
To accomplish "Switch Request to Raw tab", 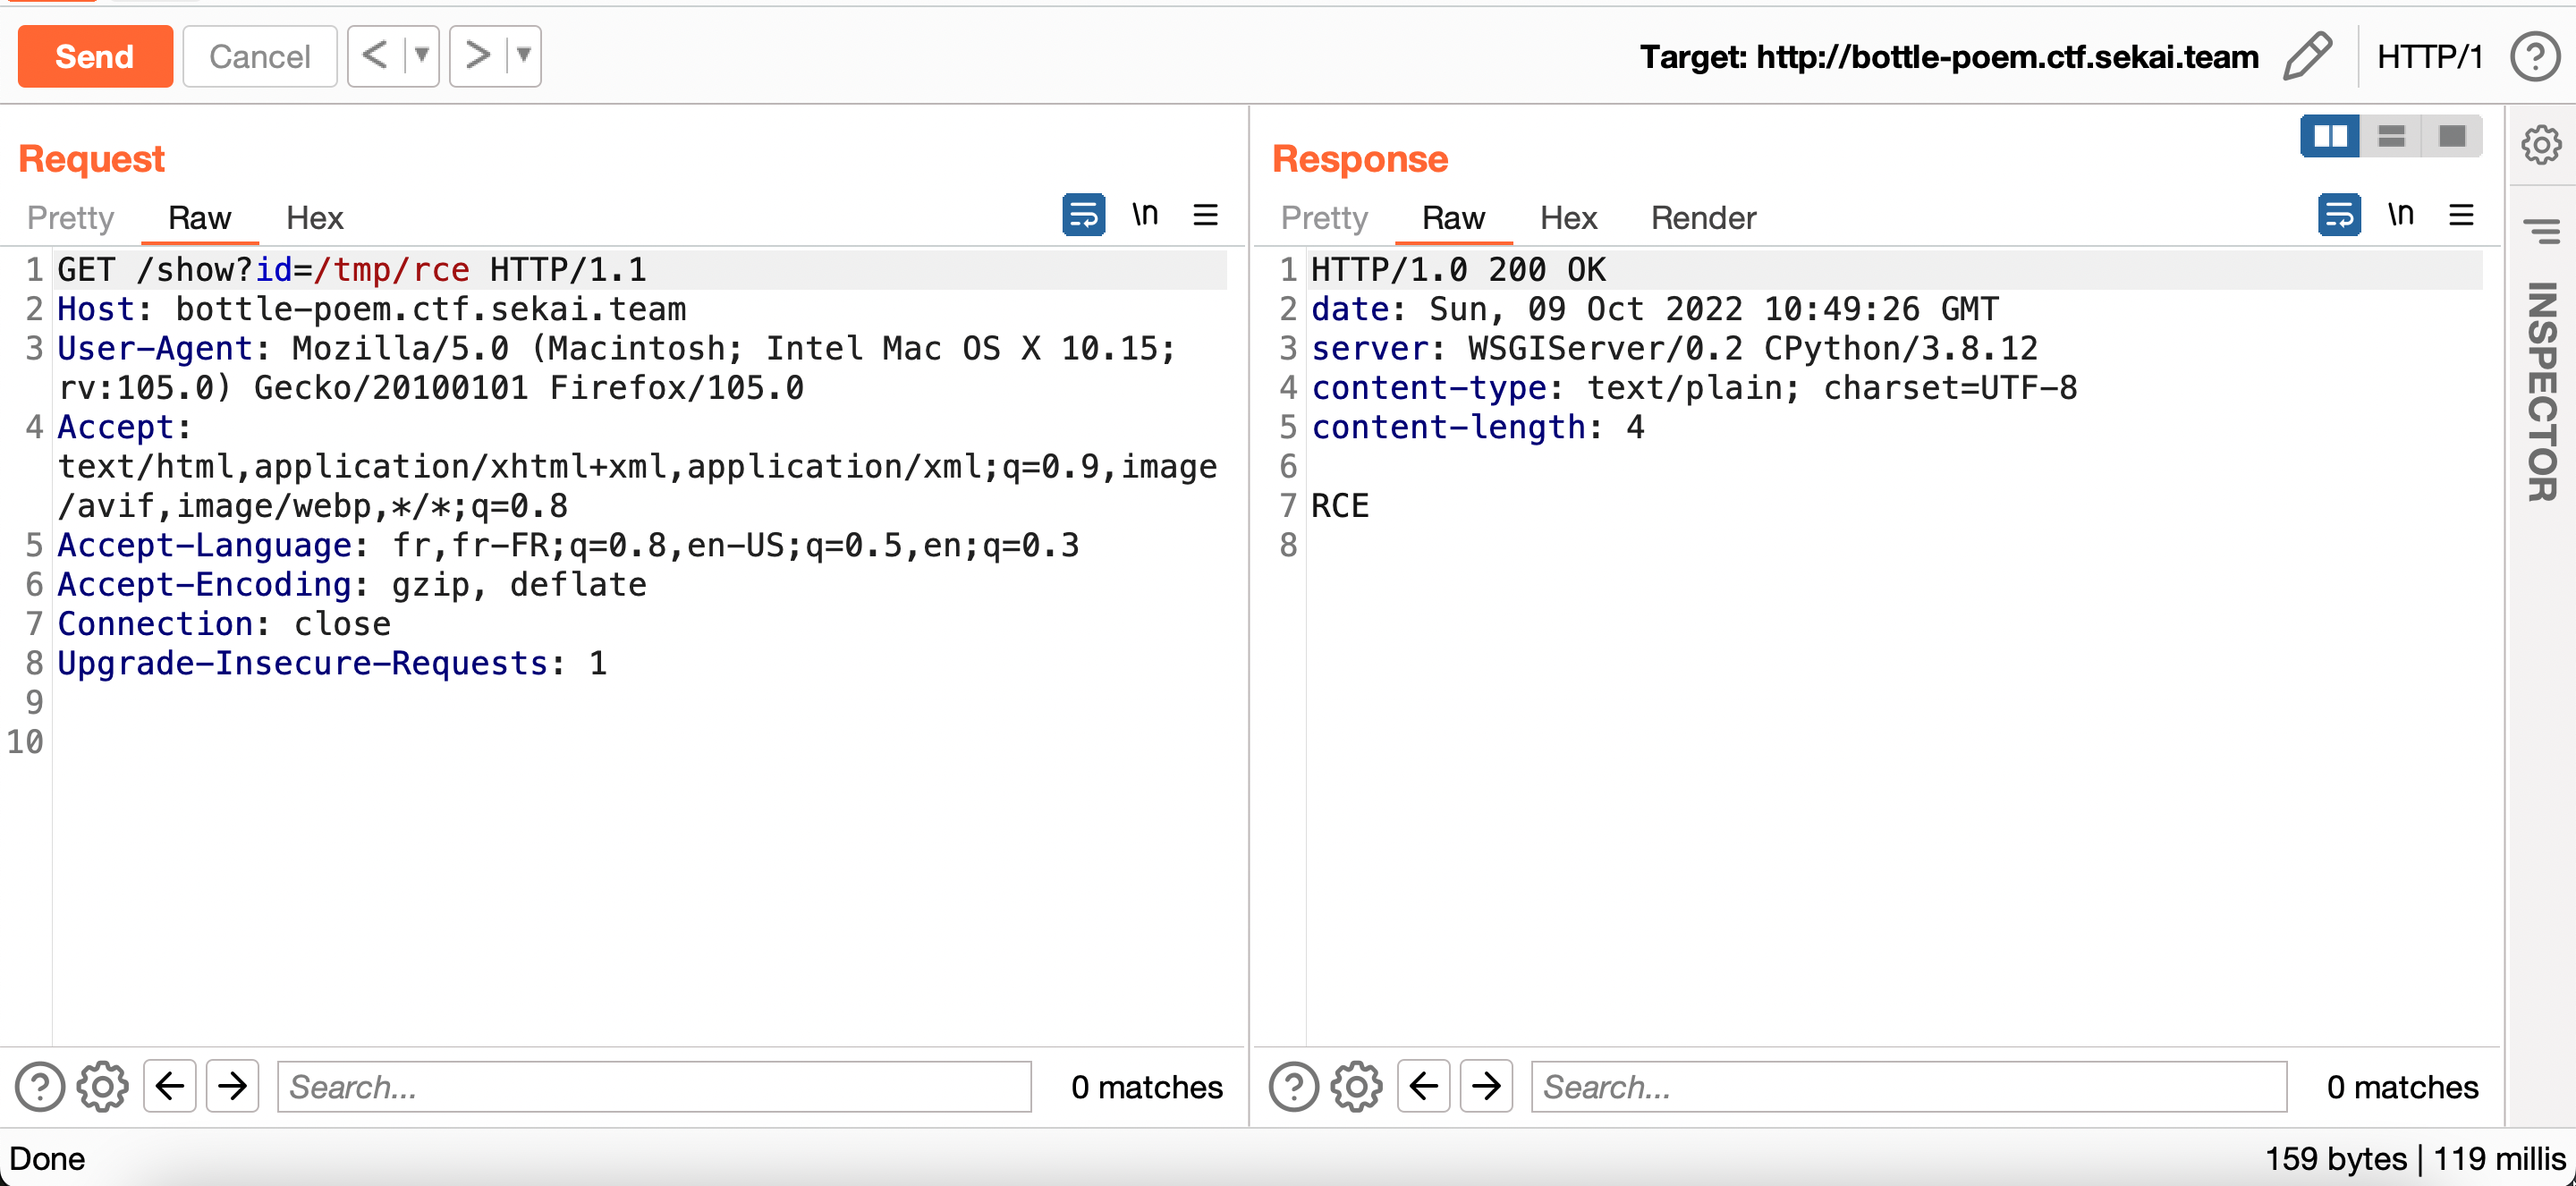I will 200,218.
